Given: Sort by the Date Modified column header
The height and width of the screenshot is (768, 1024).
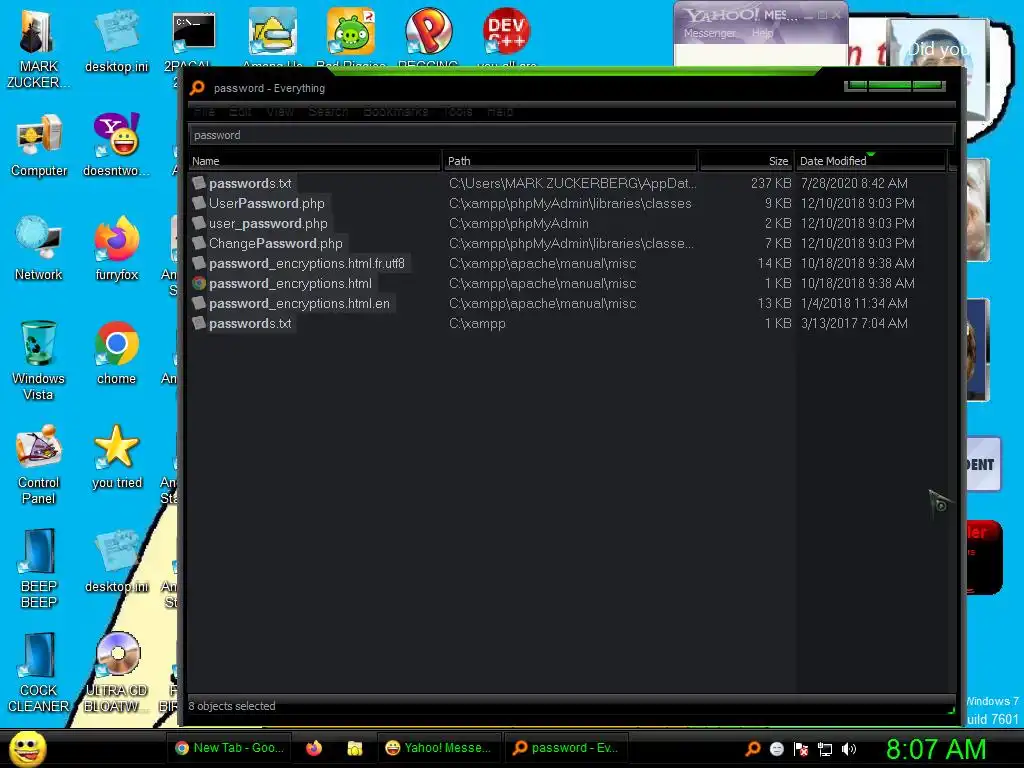Looking at the screenshot, I should [x=871, y=161].
